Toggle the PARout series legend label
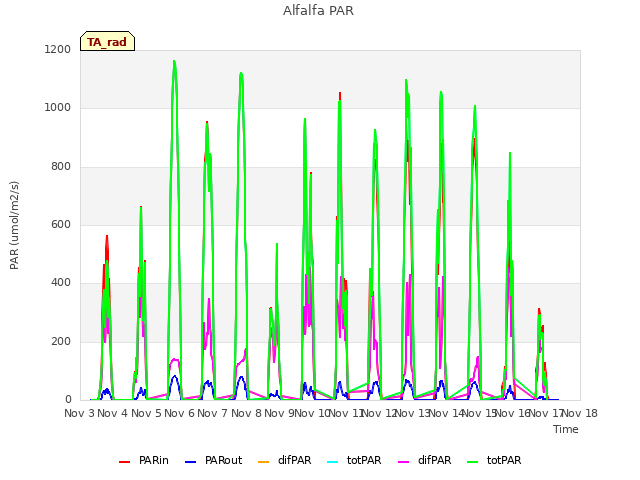The height and width of the screenshot is (480, 640). point(223,460)
